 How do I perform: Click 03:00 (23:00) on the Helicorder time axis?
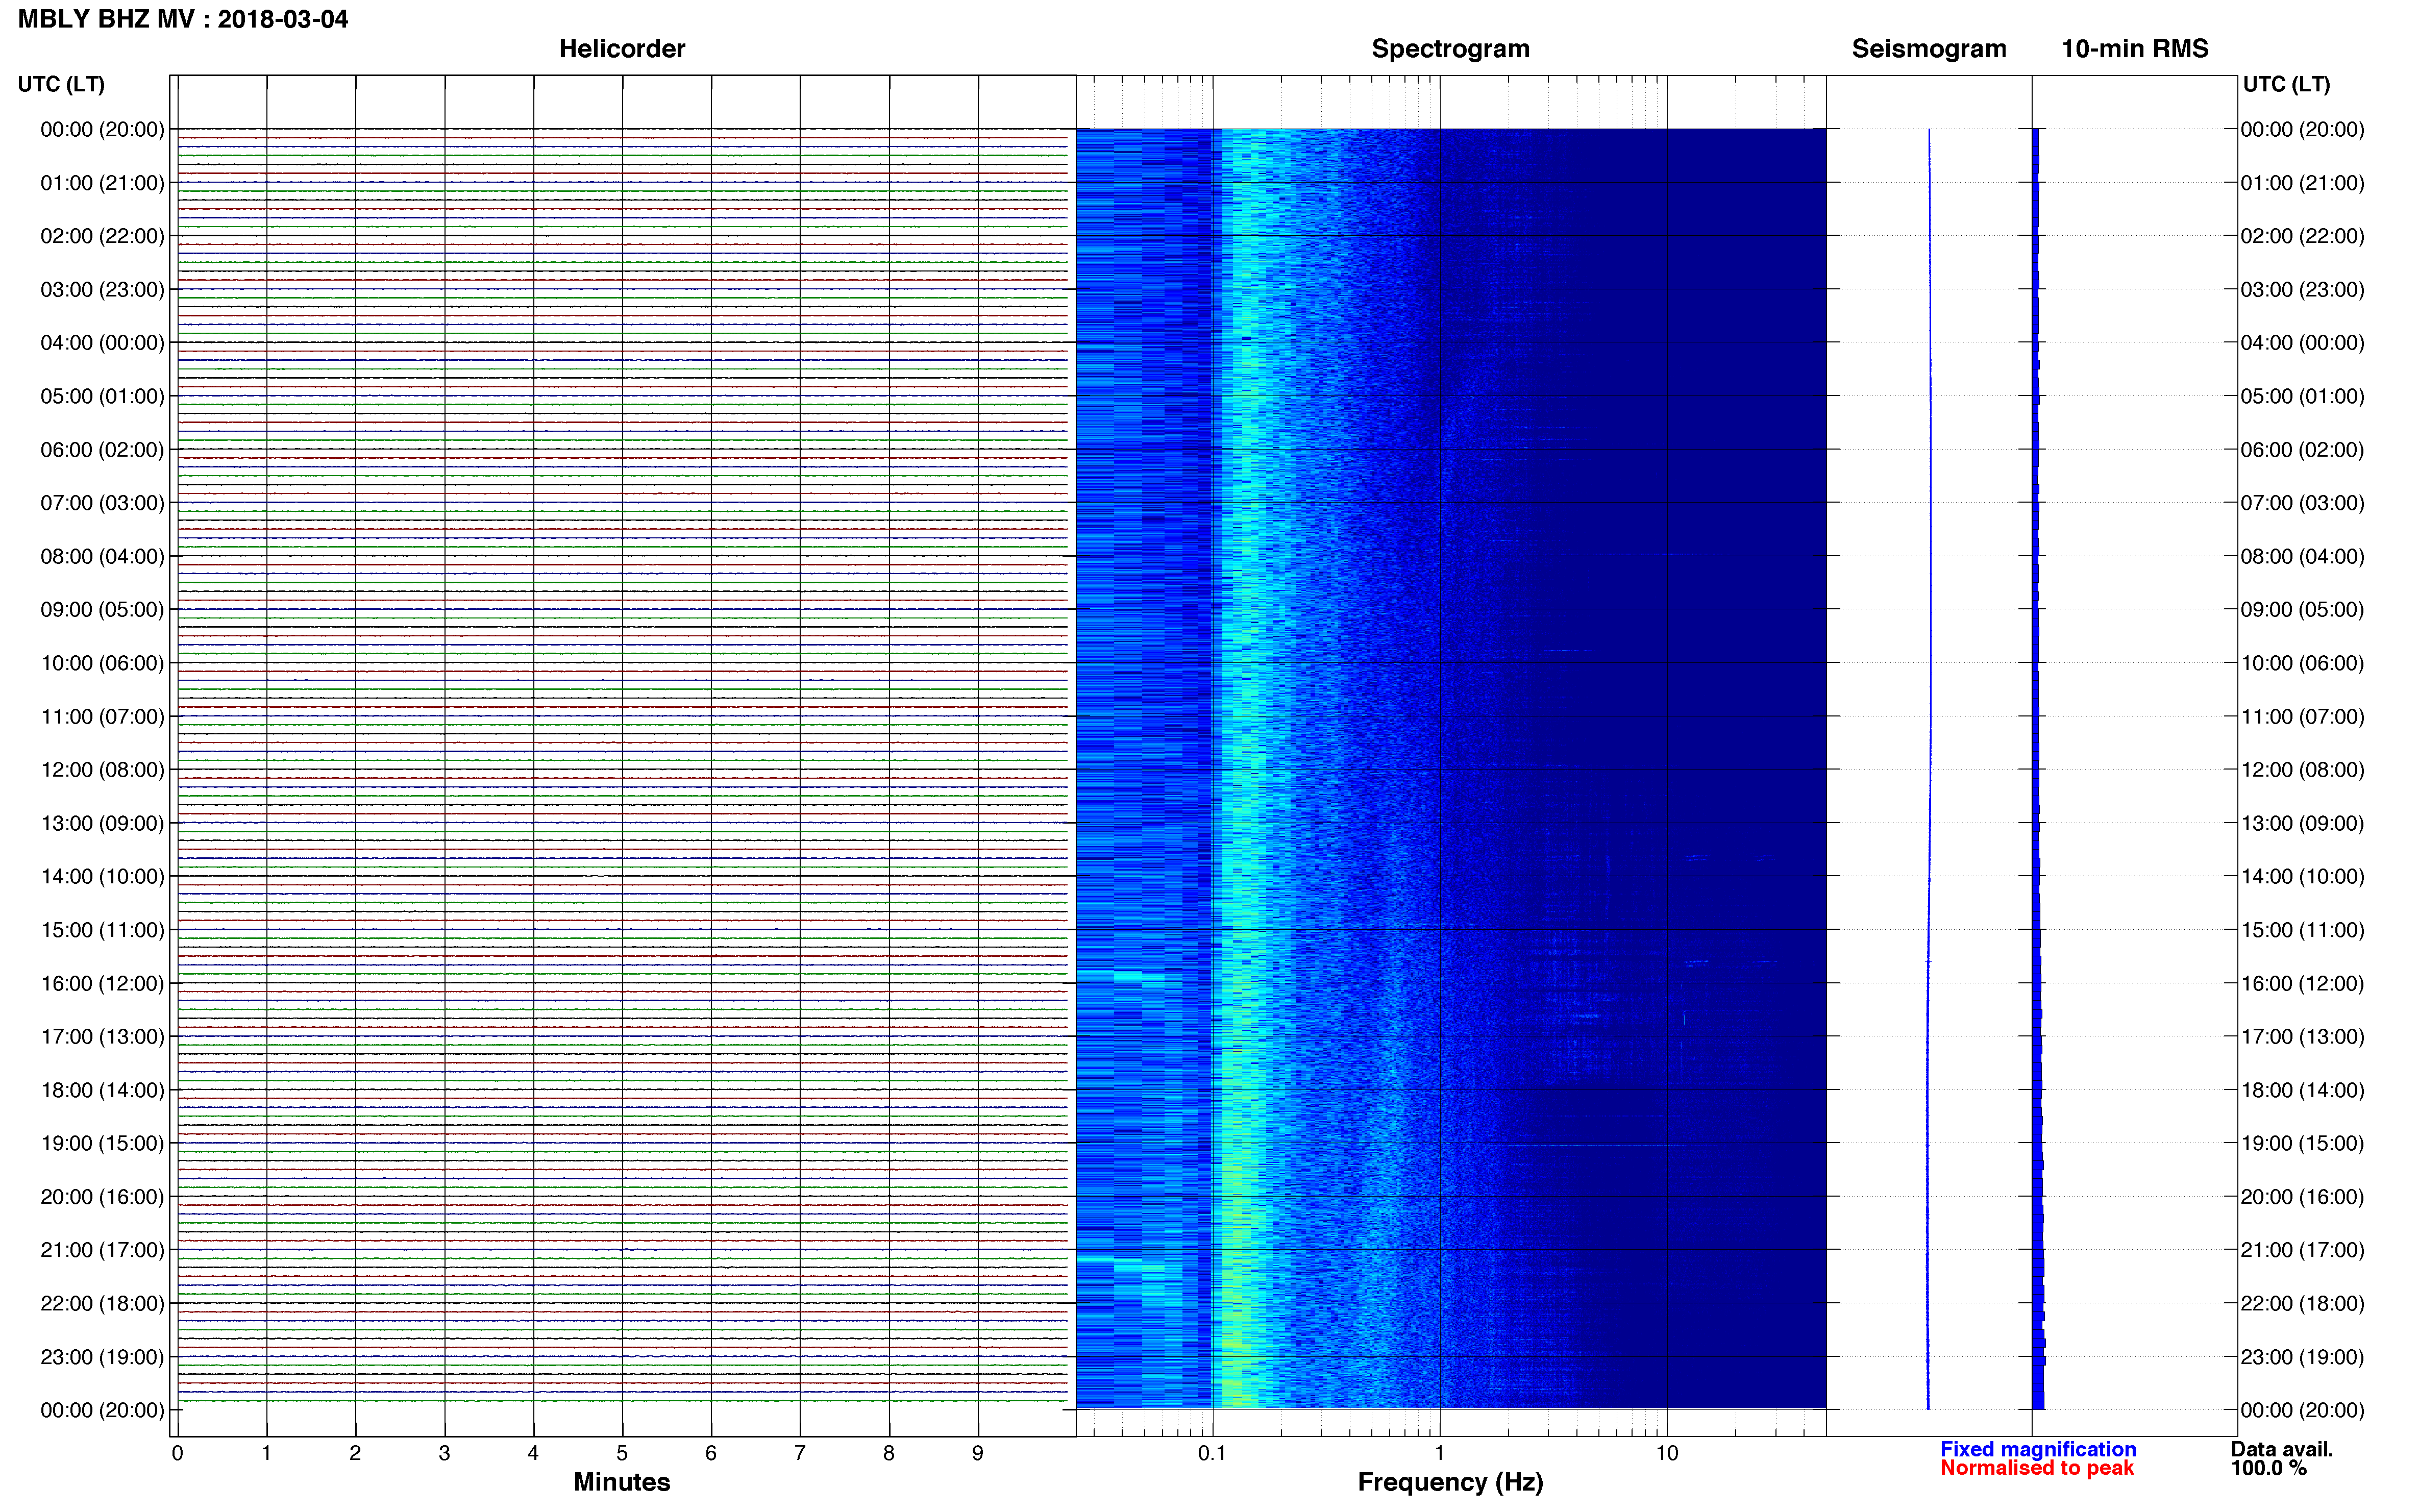click(x=102, y=290)
